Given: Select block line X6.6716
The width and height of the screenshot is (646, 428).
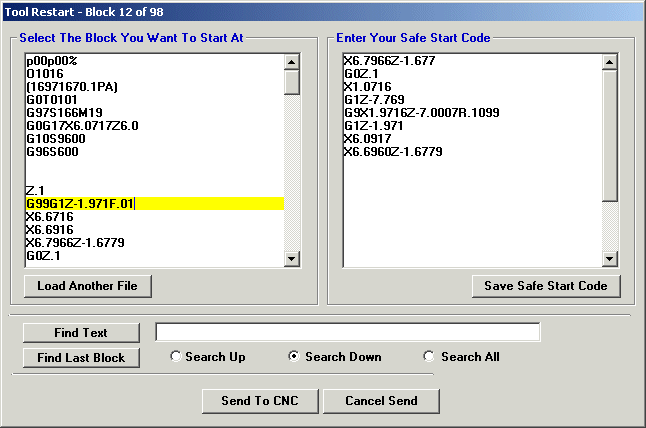Looking at the screenshot, I should point(50,217).
